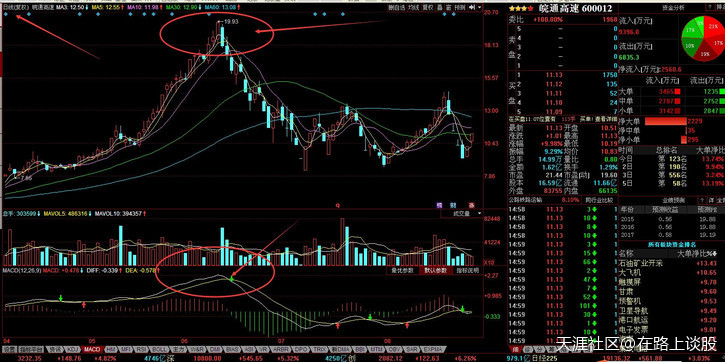Click the arrow icon in chart toolbar
Viewport: 725px width, 362px height.
(x=472, y=7)
